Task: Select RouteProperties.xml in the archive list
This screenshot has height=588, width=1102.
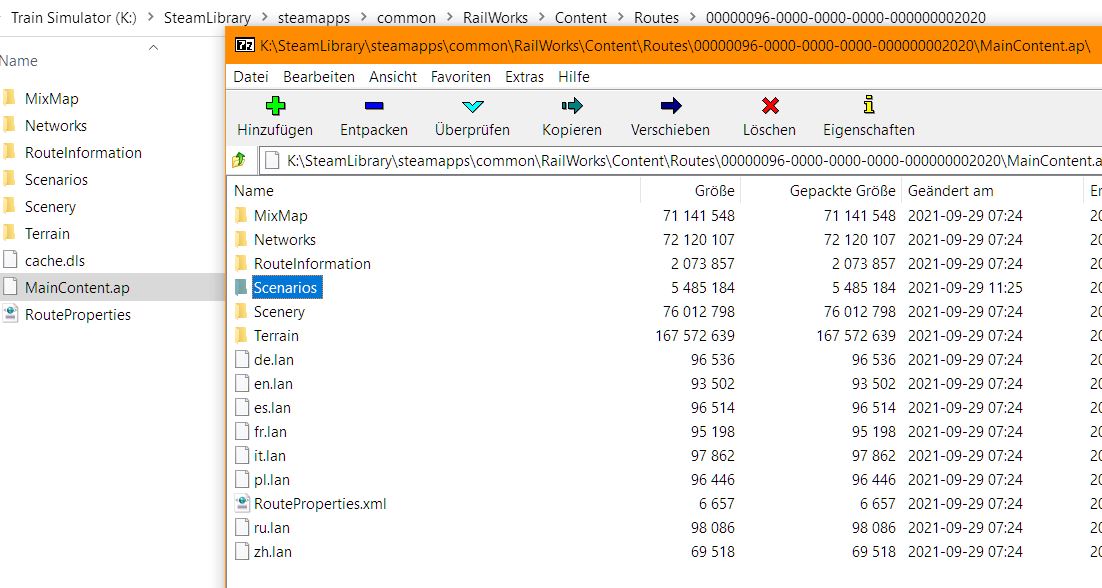Action: [x=320, y=504]
